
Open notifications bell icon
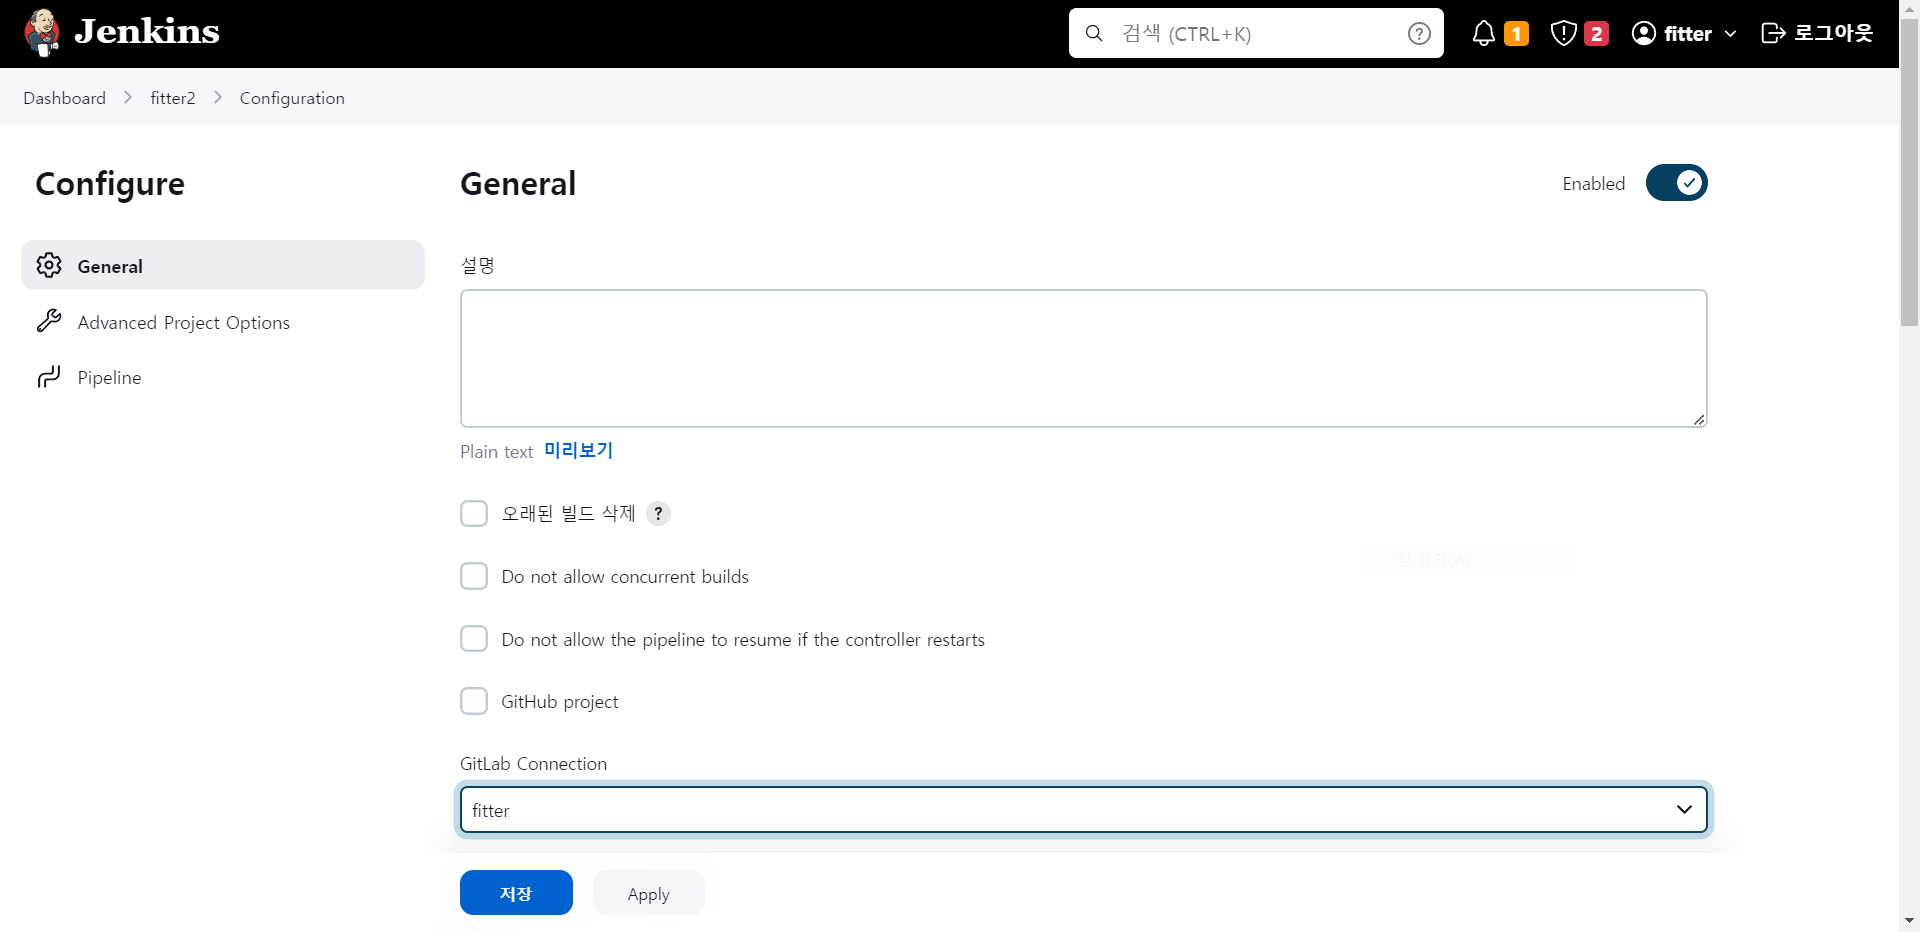[1484, 33]
